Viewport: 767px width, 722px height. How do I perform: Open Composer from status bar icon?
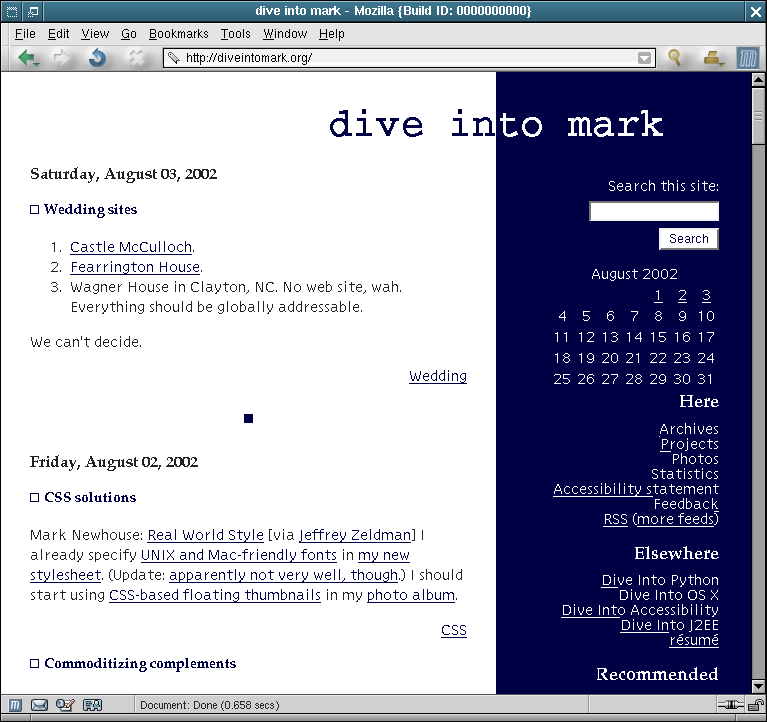click(65, 705)
